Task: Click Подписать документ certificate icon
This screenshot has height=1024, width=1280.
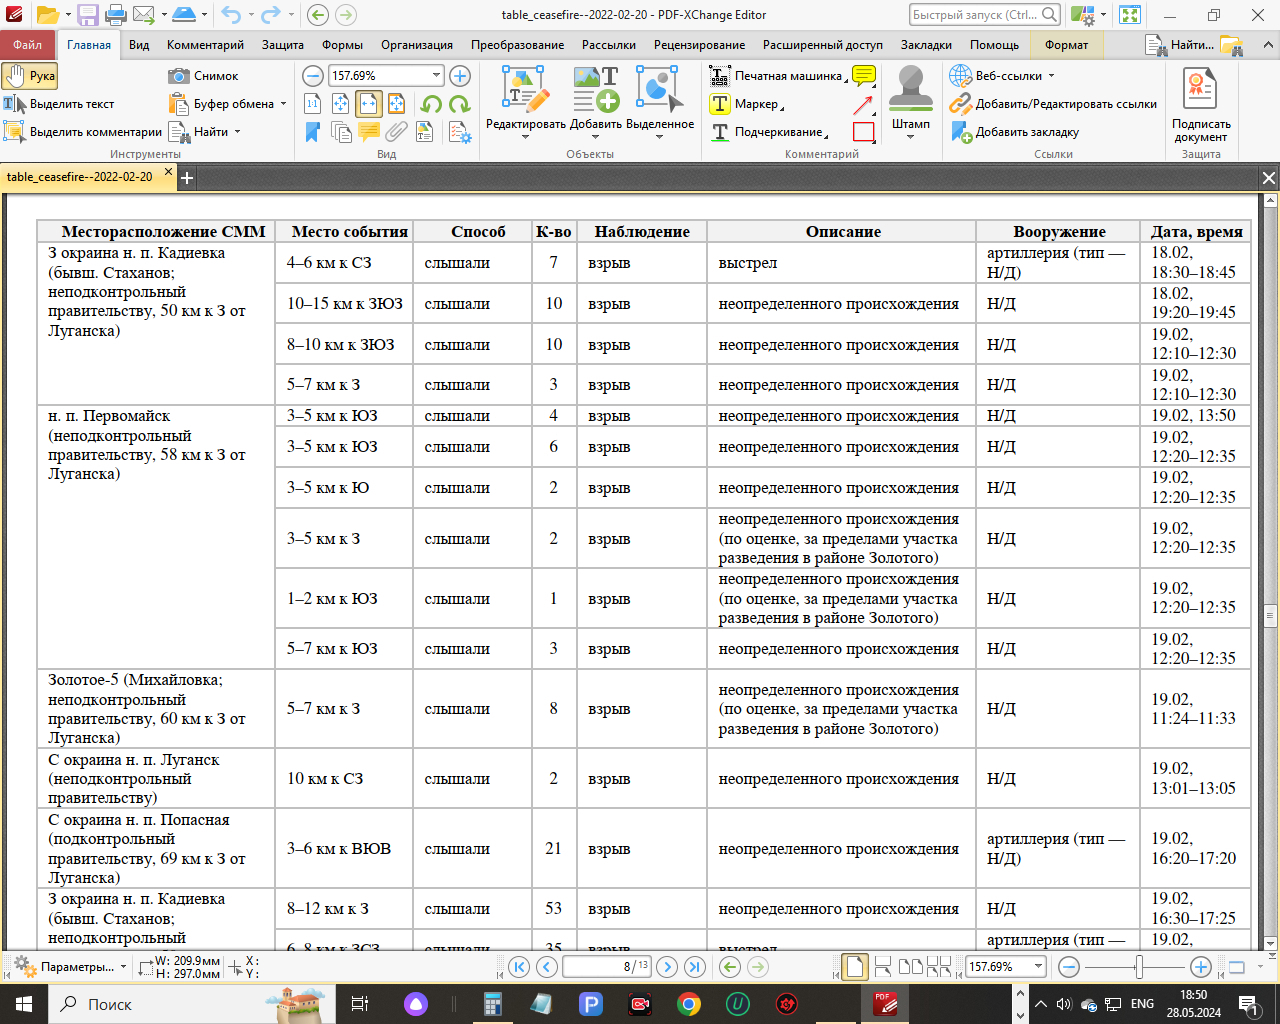Action: 1200,90
